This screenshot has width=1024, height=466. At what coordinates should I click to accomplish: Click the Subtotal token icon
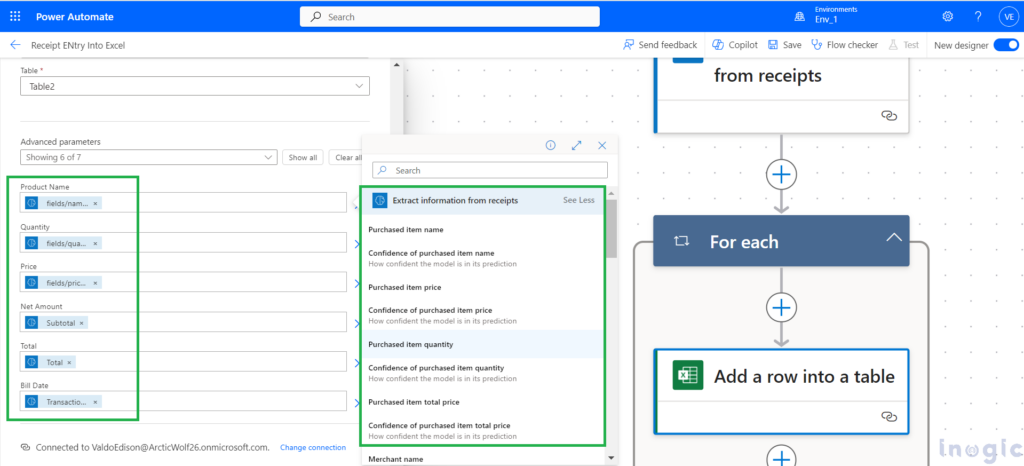pos(32,322)
